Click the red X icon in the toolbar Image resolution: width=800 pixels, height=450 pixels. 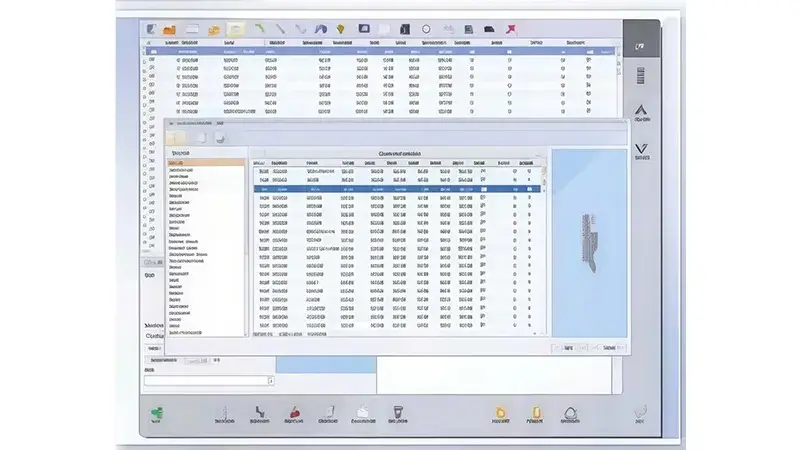coord(511,29)
